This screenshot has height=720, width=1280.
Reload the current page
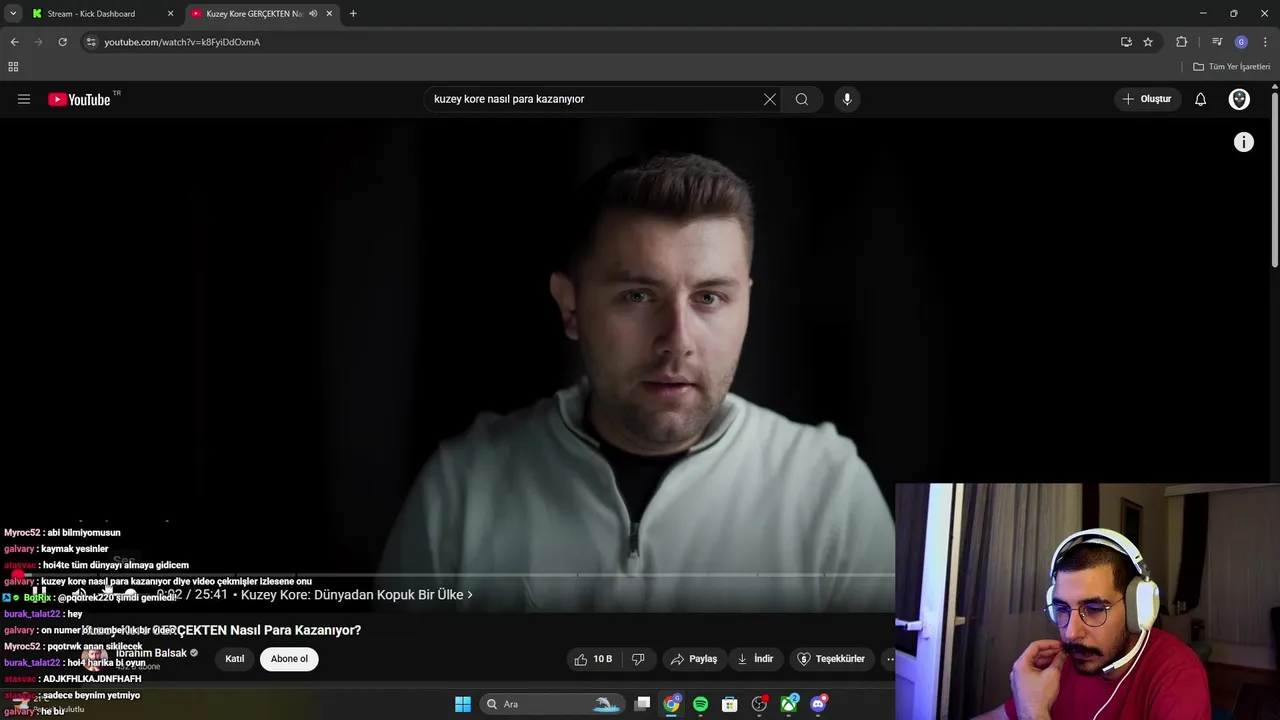[62, 42]
